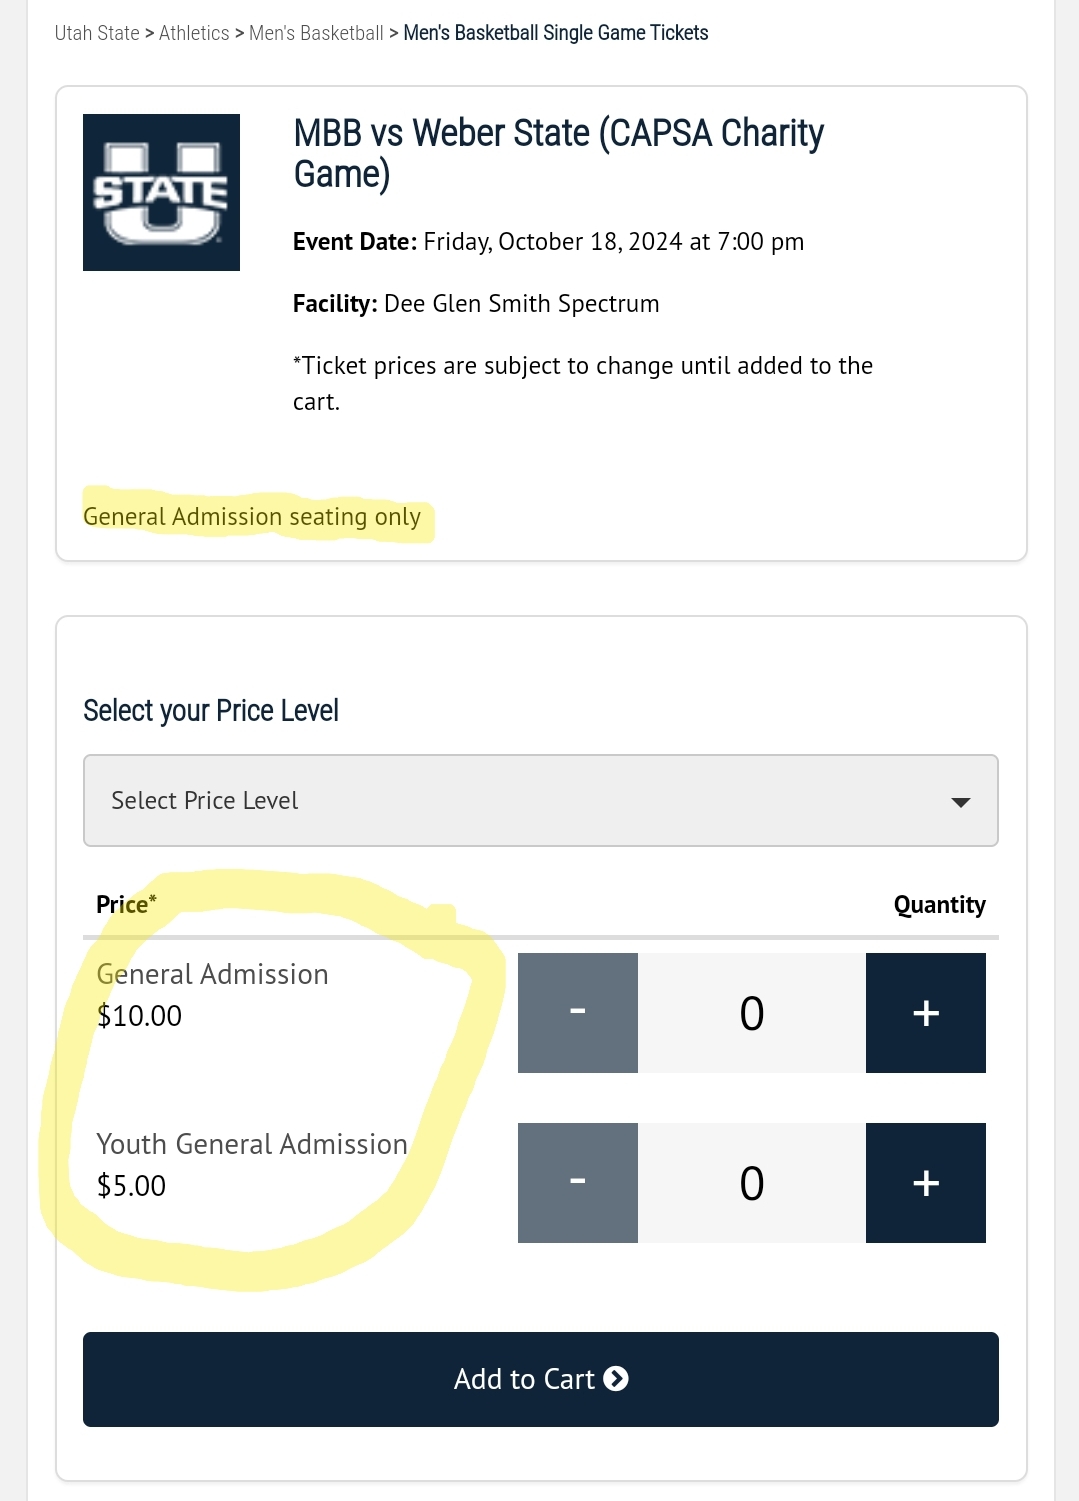Decrease General Admission quantity with minus
The height and width of the screenshot is (1501, 1079).
[x=578, y=1013]
